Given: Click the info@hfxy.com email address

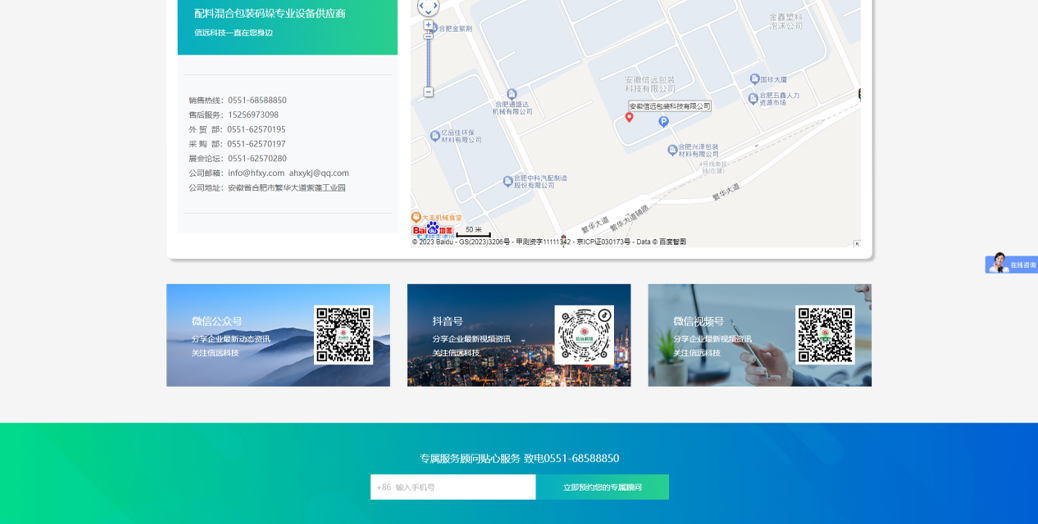Looking at the screenshot, I should pos(256,173).
